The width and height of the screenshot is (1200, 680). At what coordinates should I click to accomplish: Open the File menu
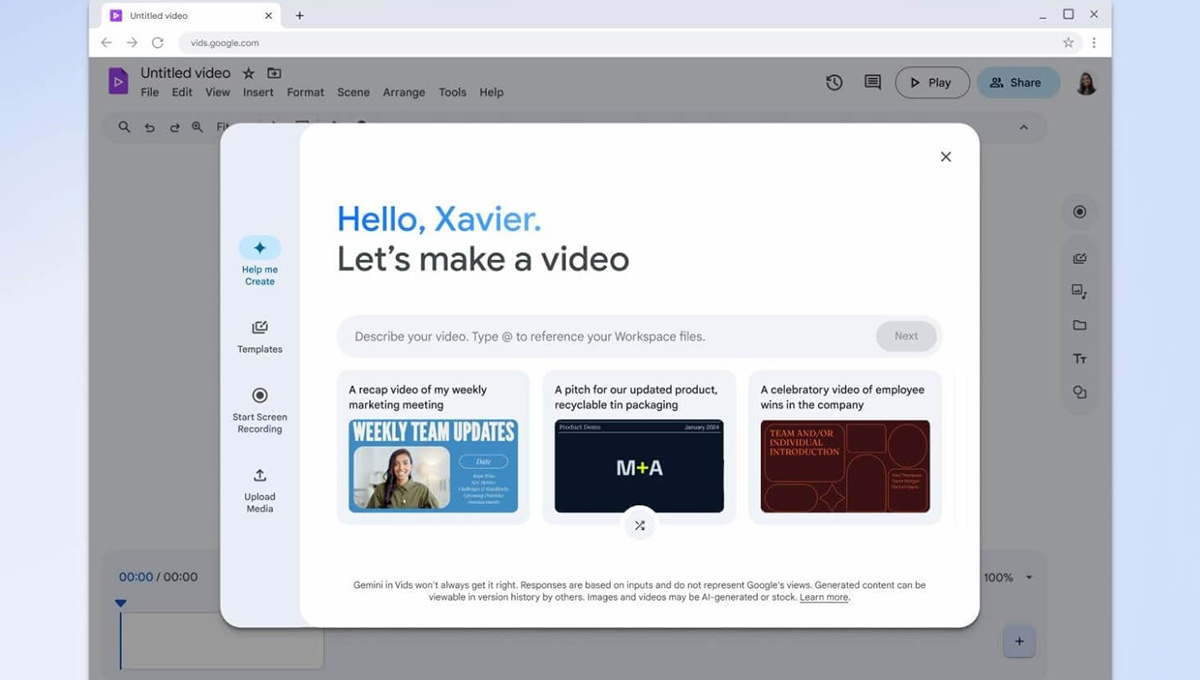[150, 92]
